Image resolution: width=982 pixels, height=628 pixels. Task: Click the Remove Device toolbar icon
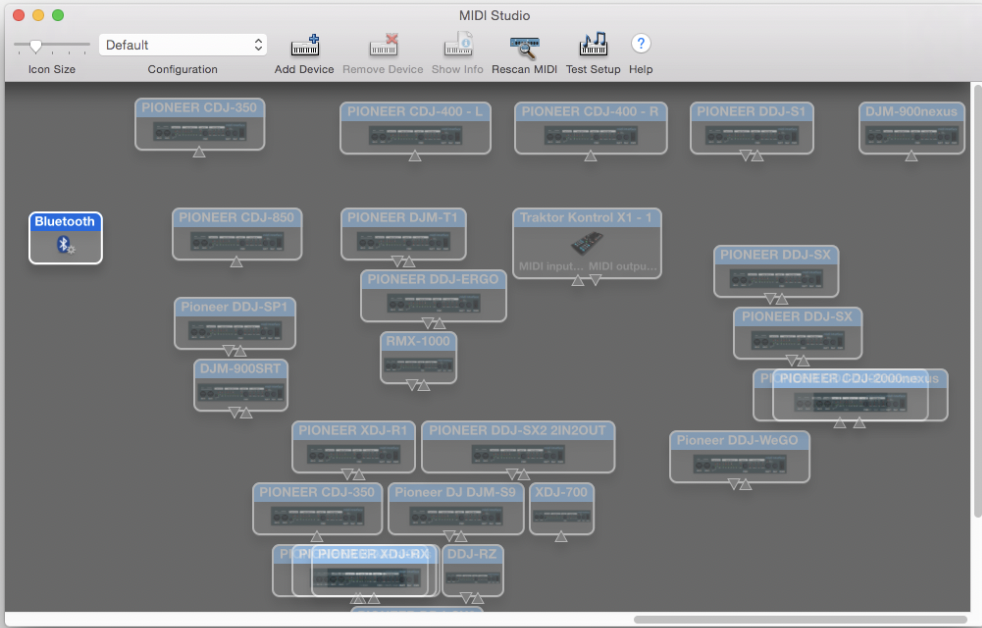[383, 46]
